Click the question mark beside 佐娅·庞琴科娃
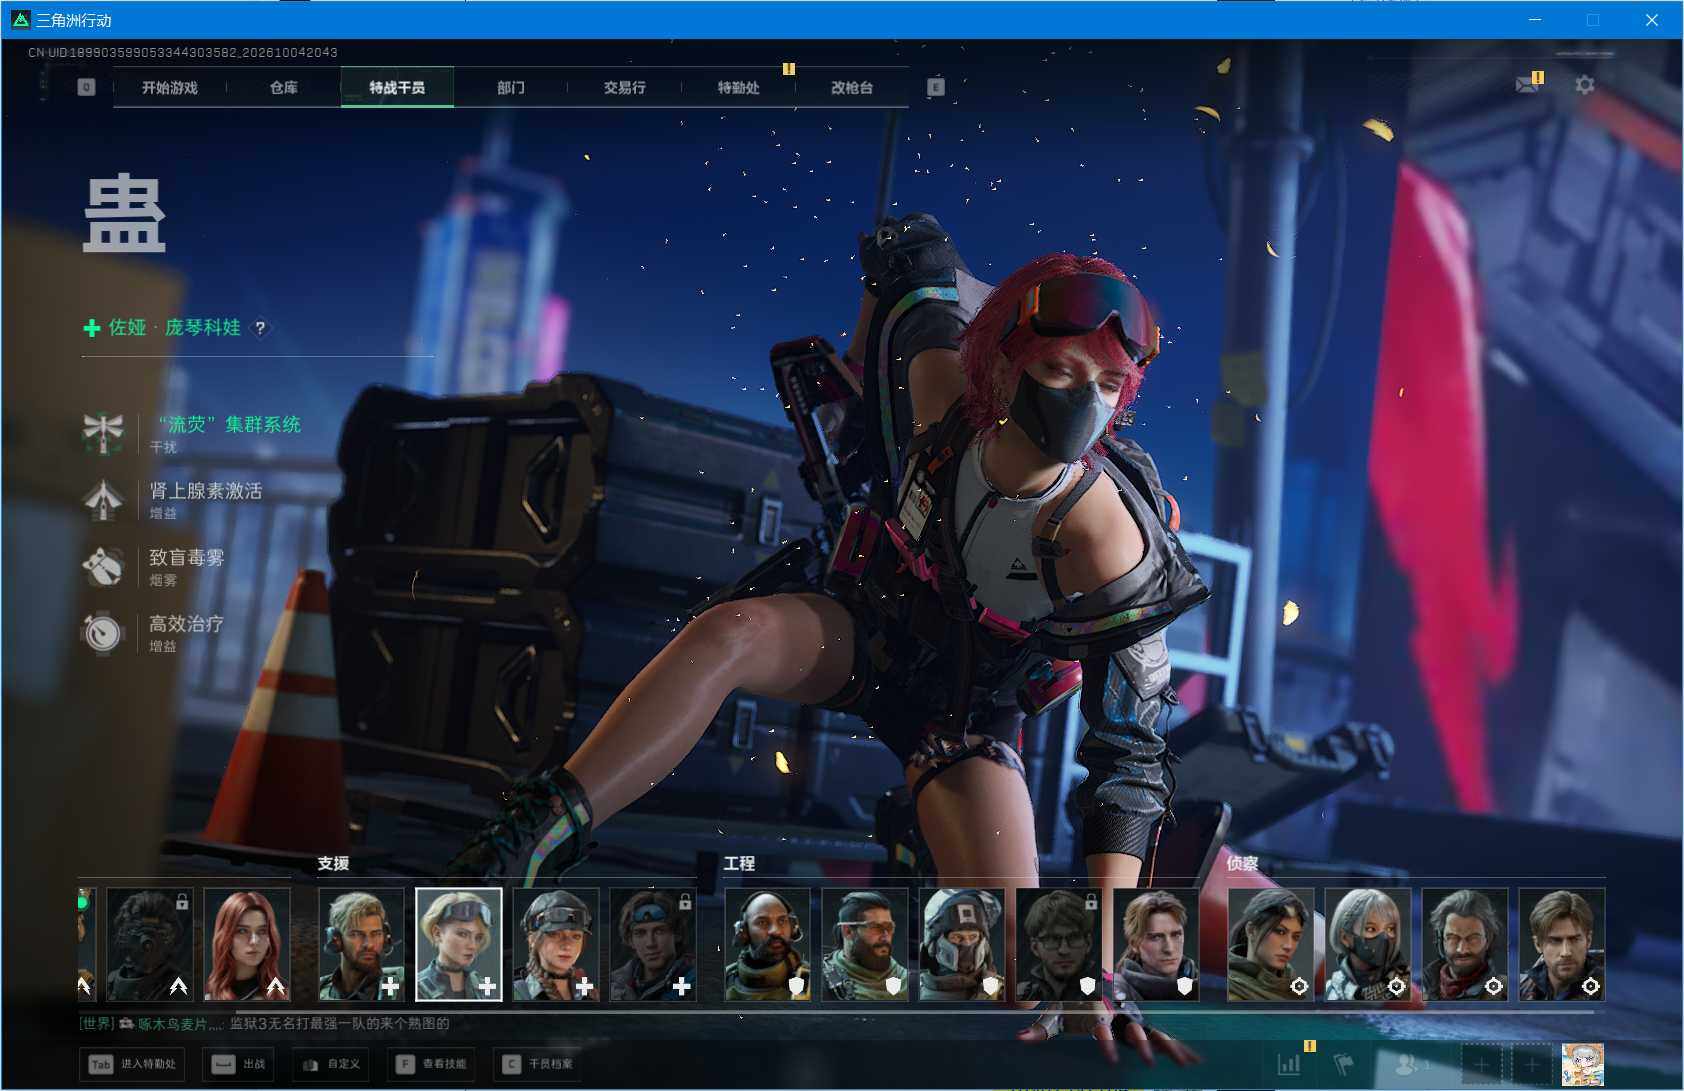1684x1091 pixels. pos(260,328)
